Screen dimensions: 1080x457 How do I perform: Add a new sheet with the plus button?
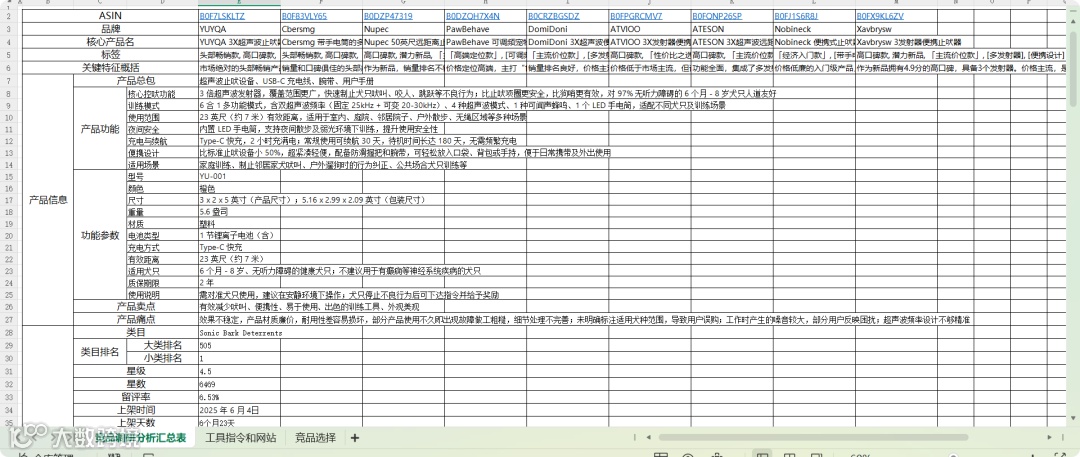(354, 438)
